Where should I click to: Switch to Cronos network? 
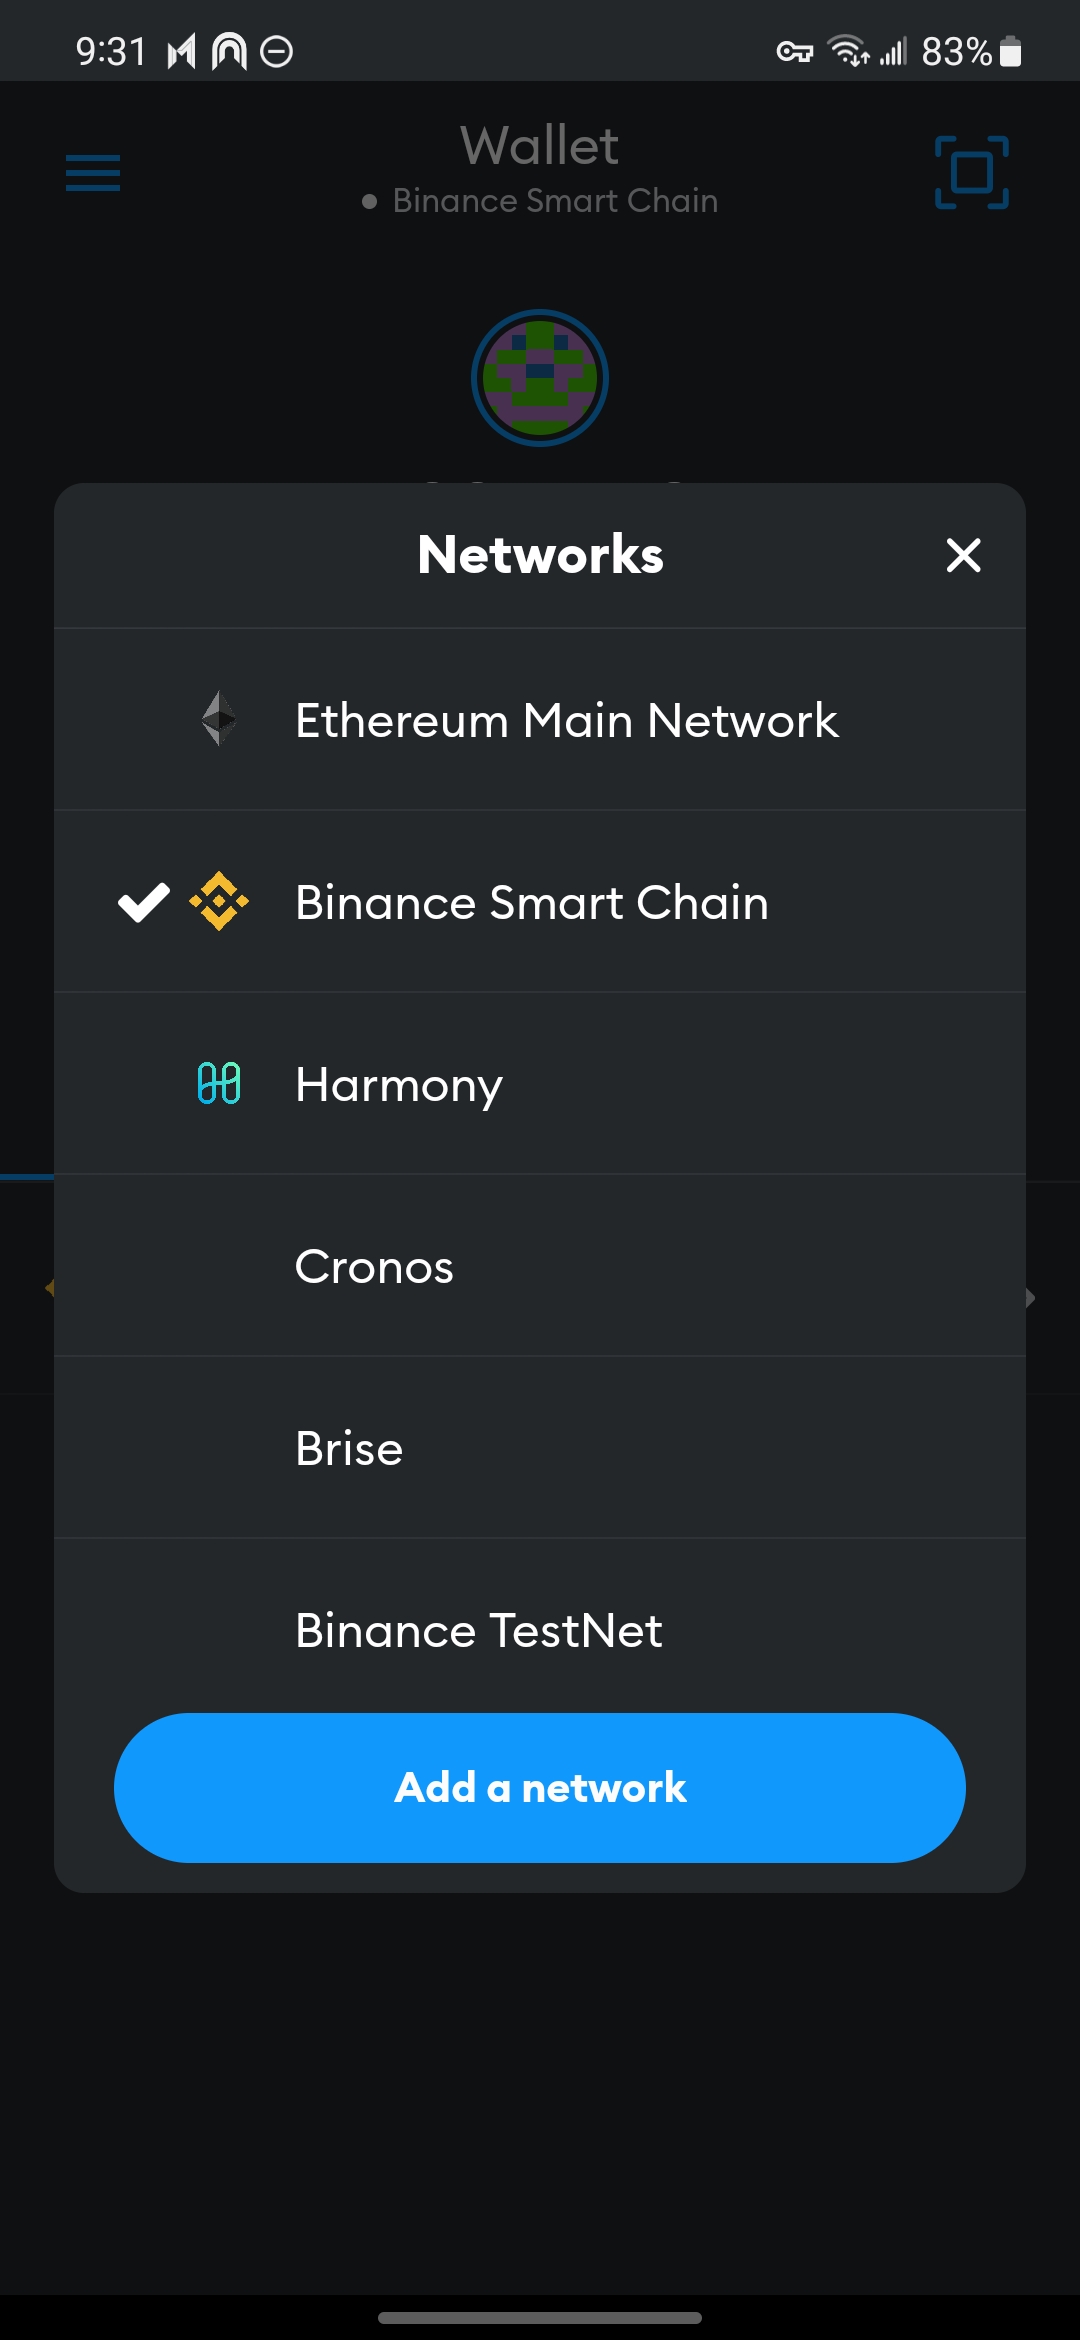click(540, 1266)
